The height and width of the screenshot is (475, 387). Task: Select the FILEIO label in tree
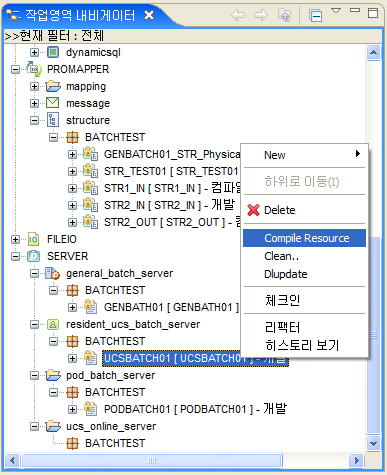pos(62,239)
